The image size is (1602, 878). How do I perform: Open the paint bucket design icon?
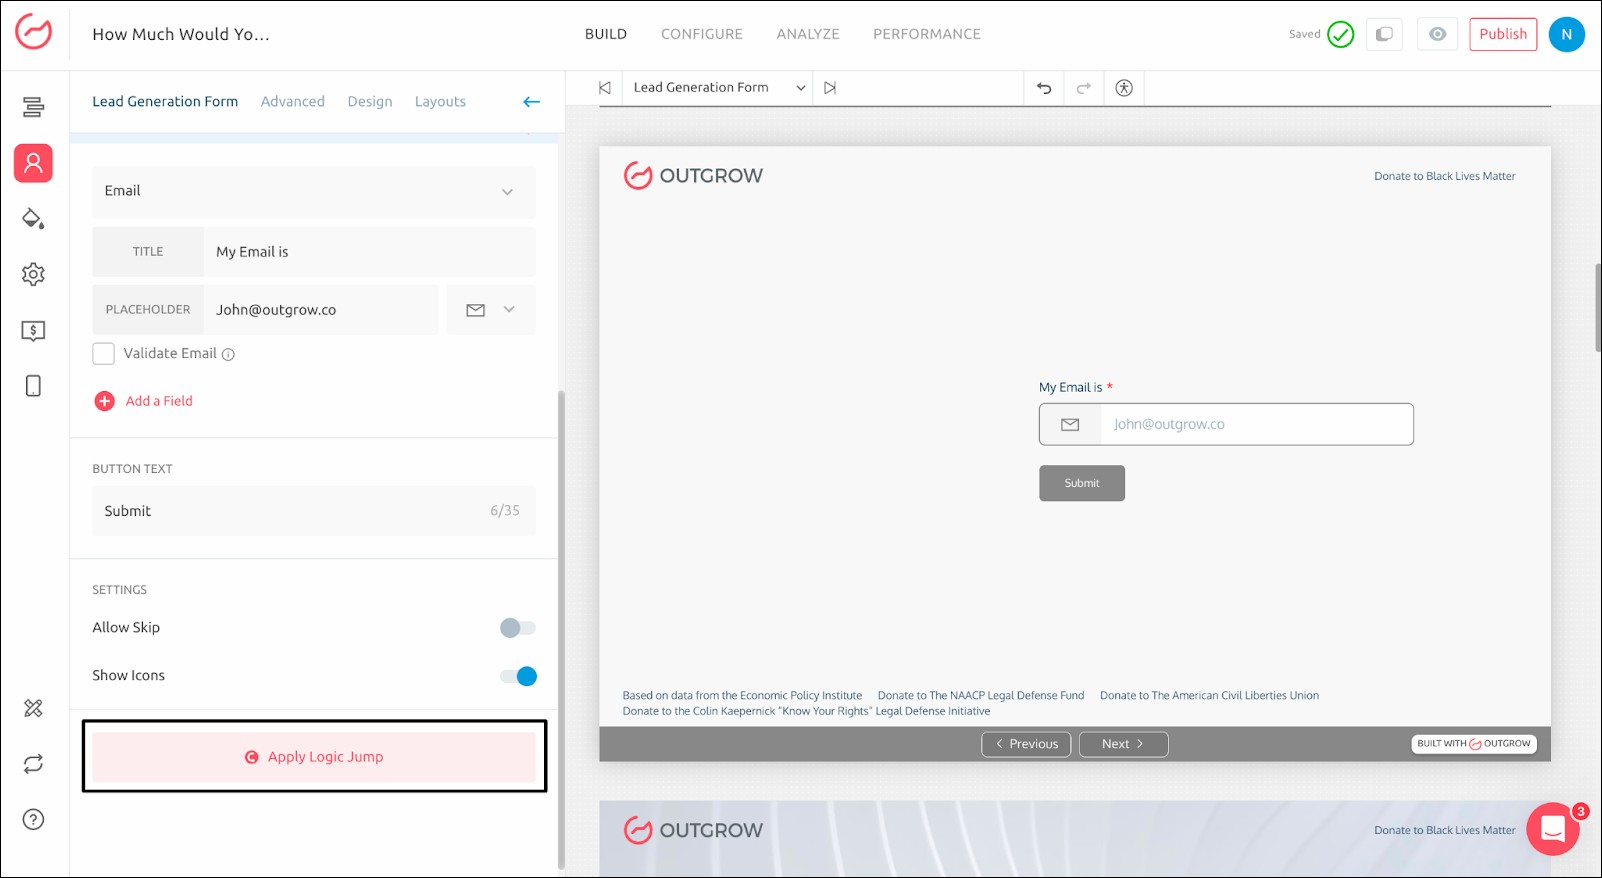point(33,219)
